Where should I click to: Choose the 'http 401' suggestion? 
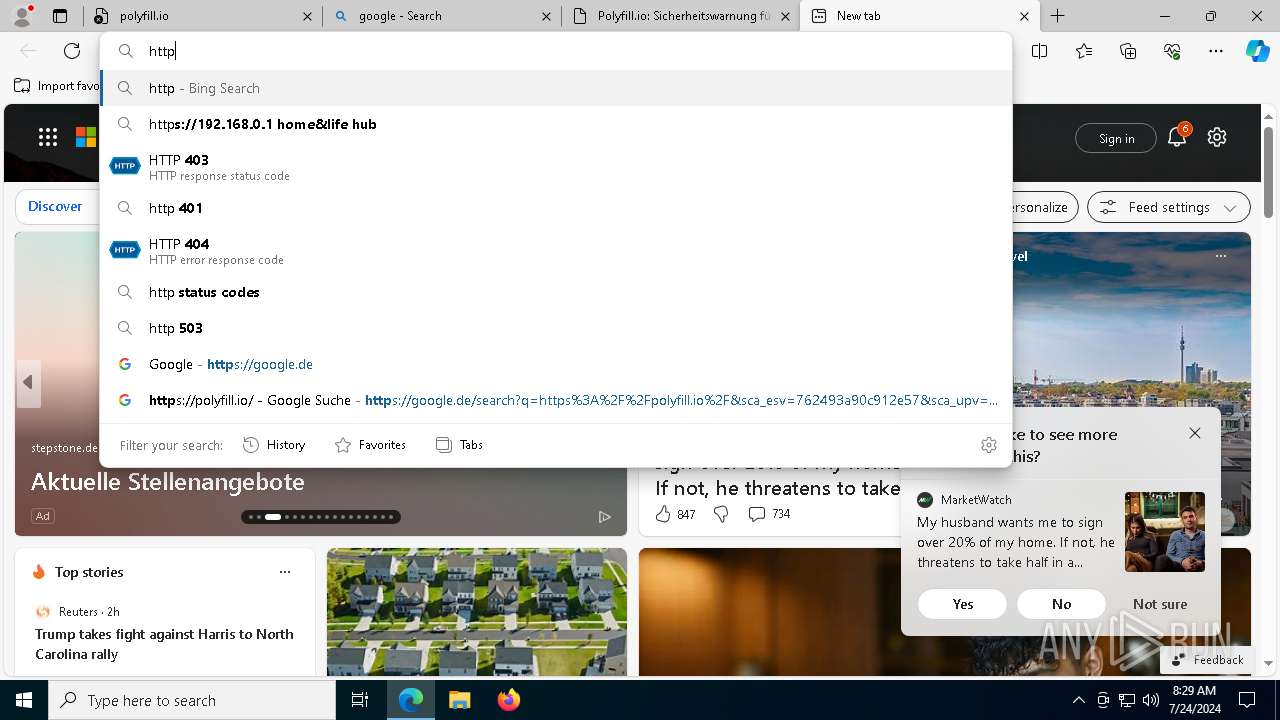coord(556,208)
